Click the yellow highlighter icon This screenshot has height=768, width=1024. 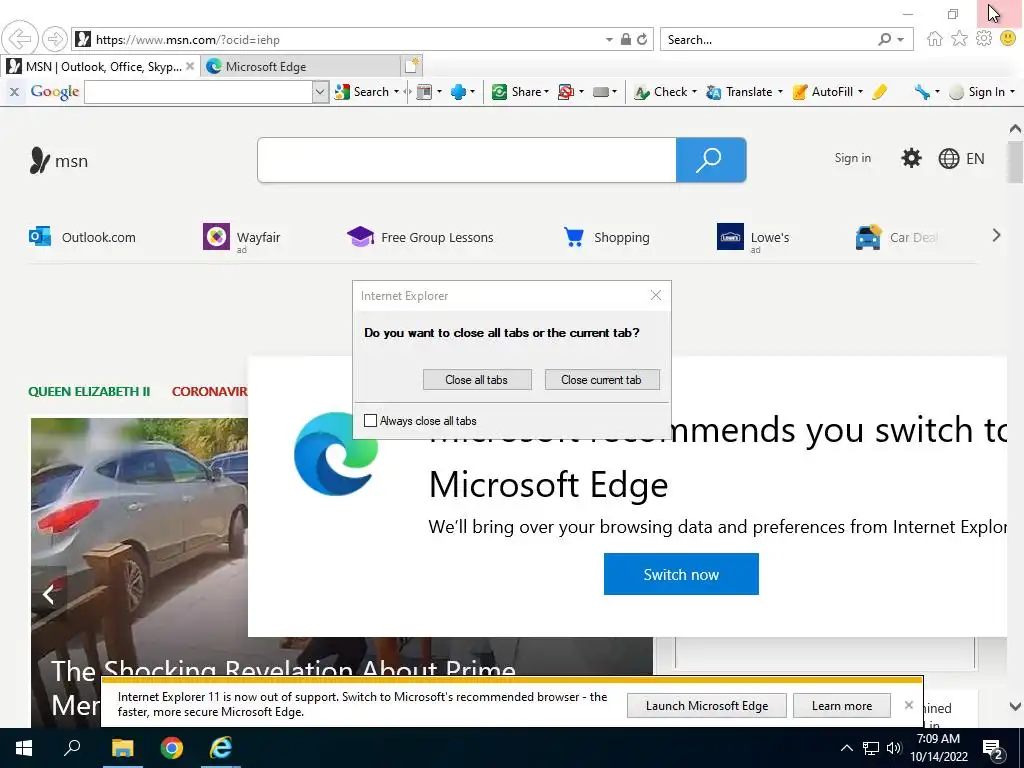click(x=880, y=92)
